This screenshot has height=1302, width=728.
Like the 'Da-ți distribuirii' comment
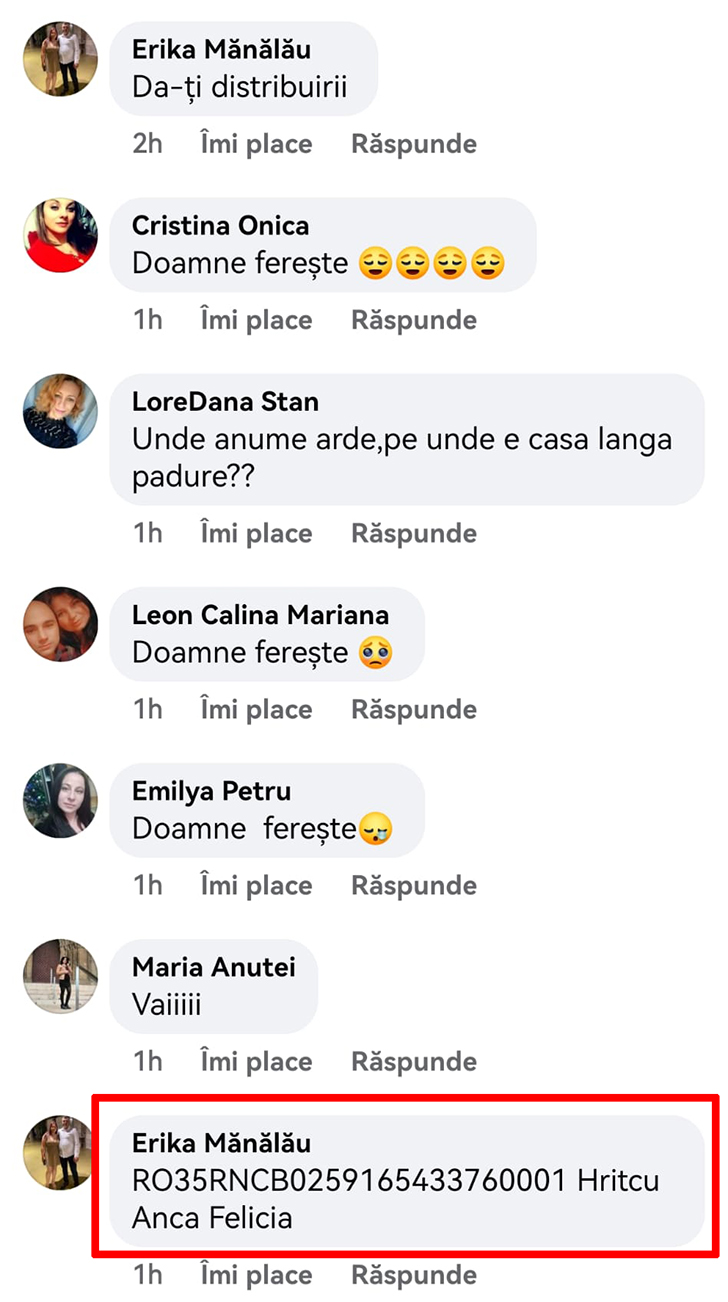click(x=256, y=144)
